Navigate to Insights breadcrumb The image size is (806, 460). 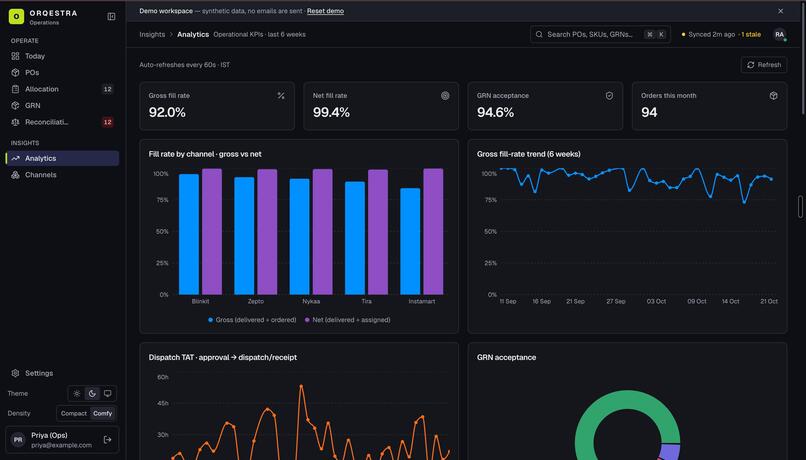coord(152,34)
